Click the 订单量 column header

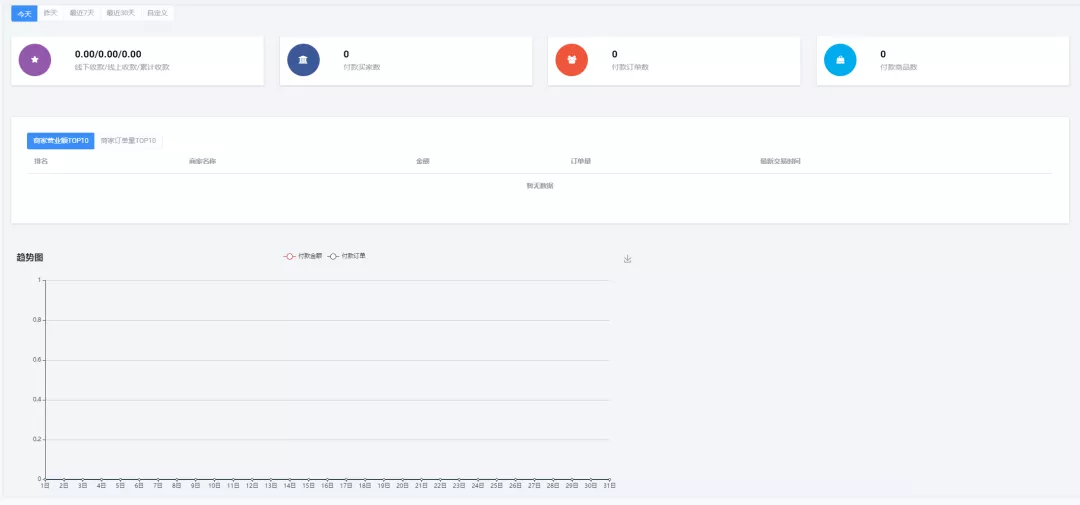click(x=581, y=161)
